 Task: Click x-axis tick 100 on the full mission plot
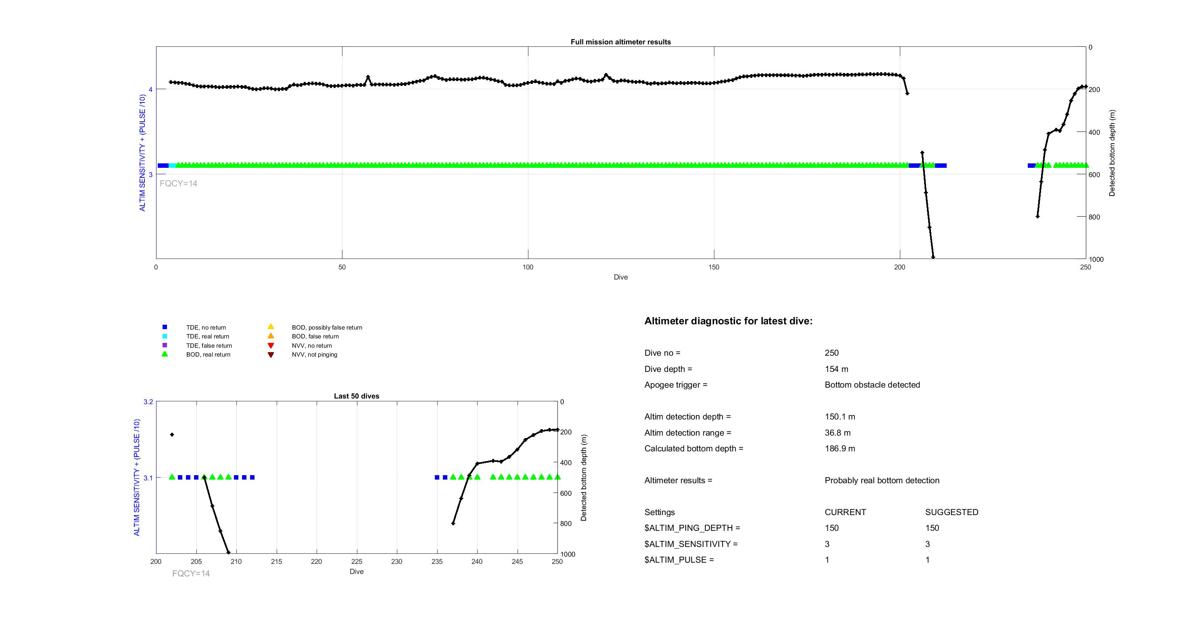click(528, 267)
